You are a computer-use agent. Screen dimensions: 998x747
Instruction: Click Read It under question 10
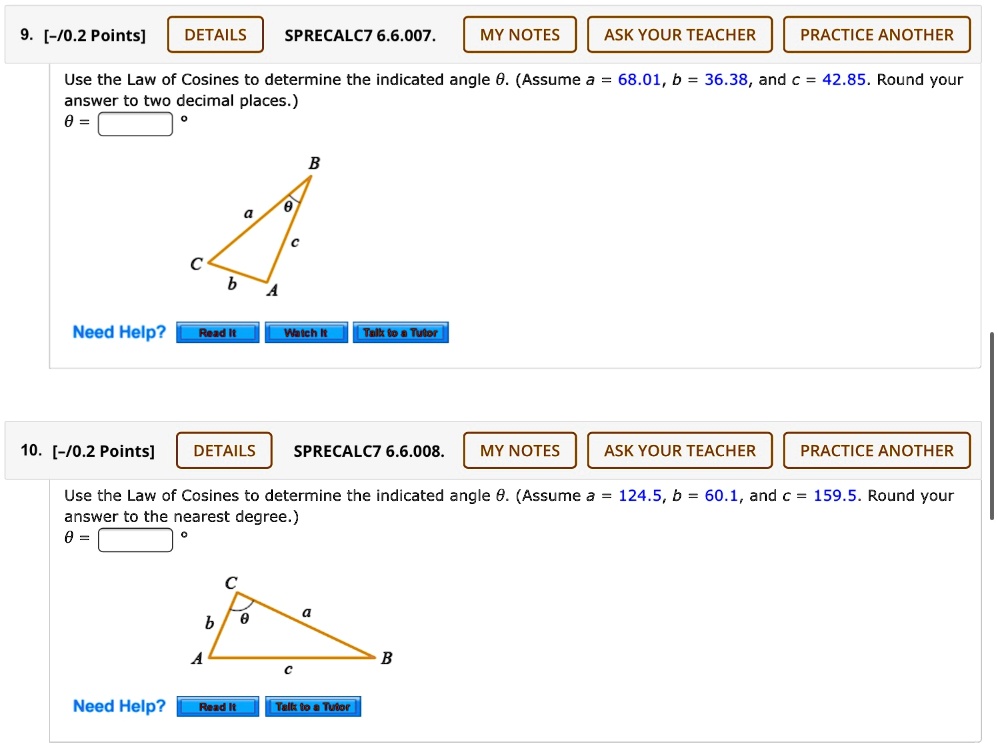pyautogui.click(x=218, y=706)
